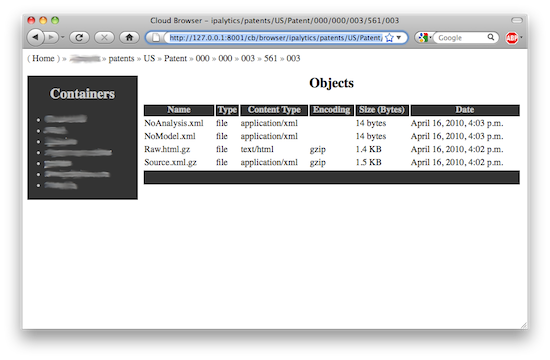This screenshot has width=550, height=360.
Task: Open the Google search engine chooser
Action: 424,38
